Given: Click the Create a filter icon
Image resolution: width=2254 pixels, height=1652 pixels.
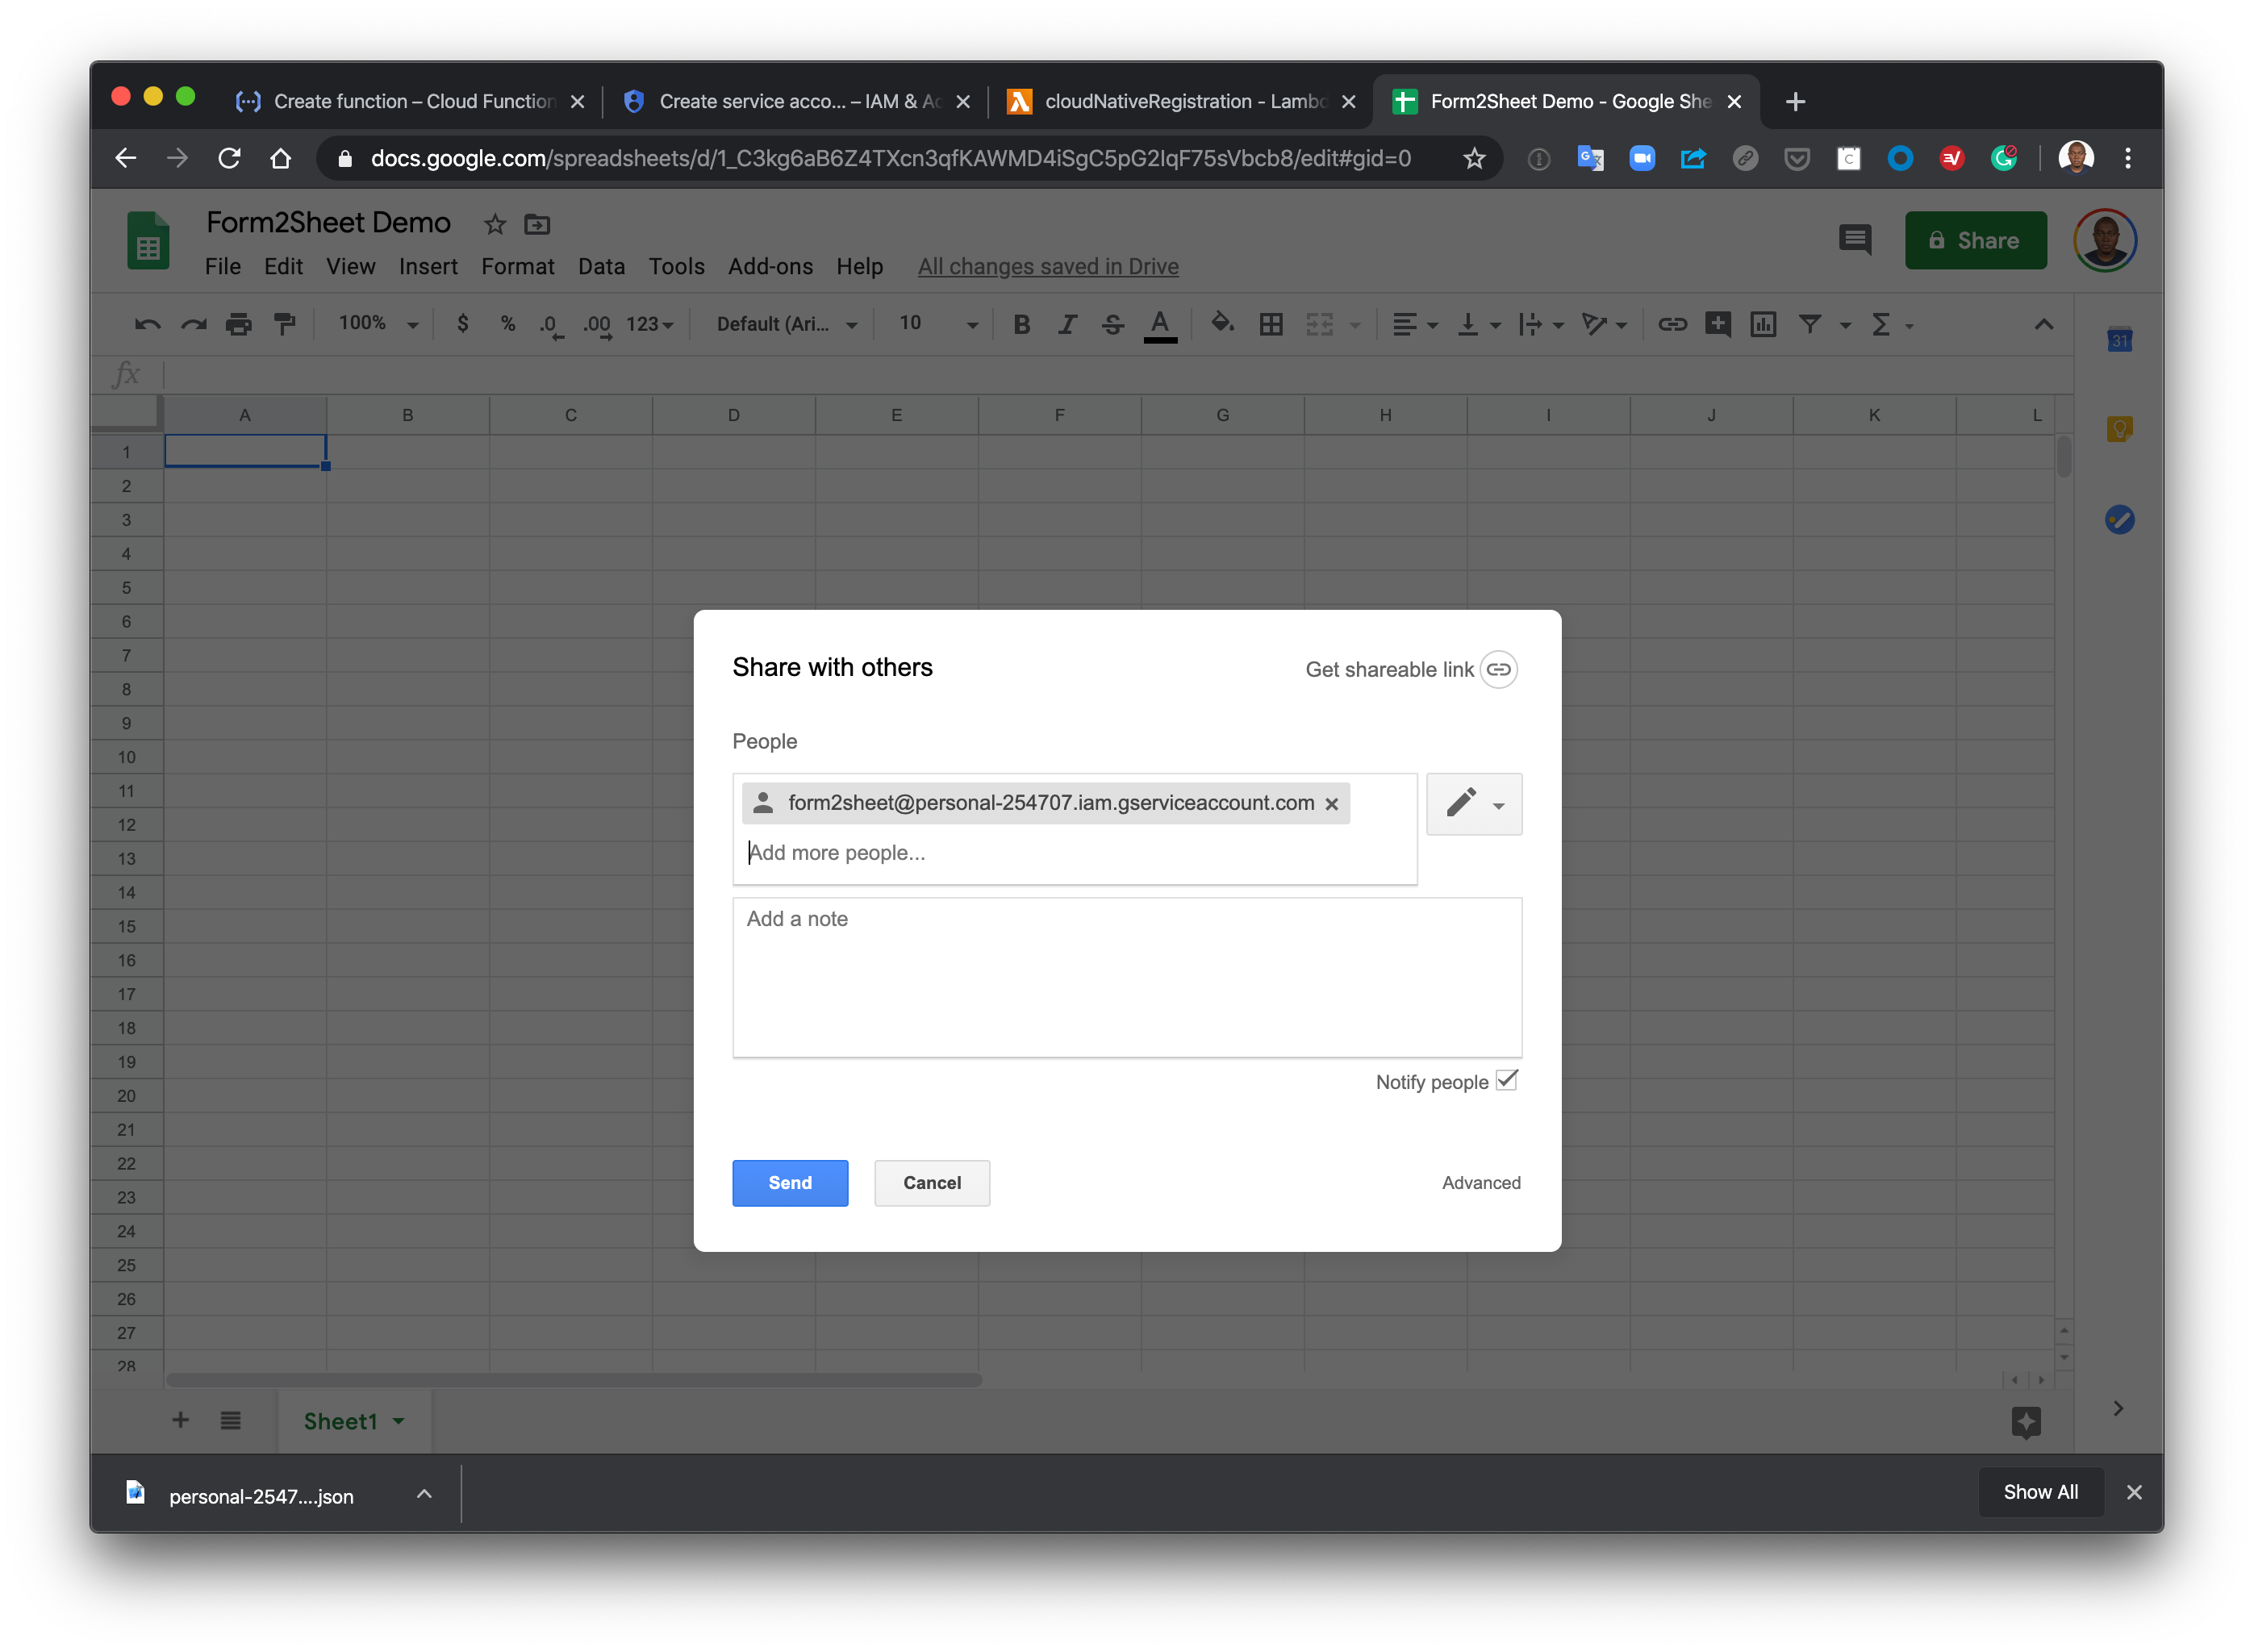Looking at the screenshot, I should coord(1811,324).
